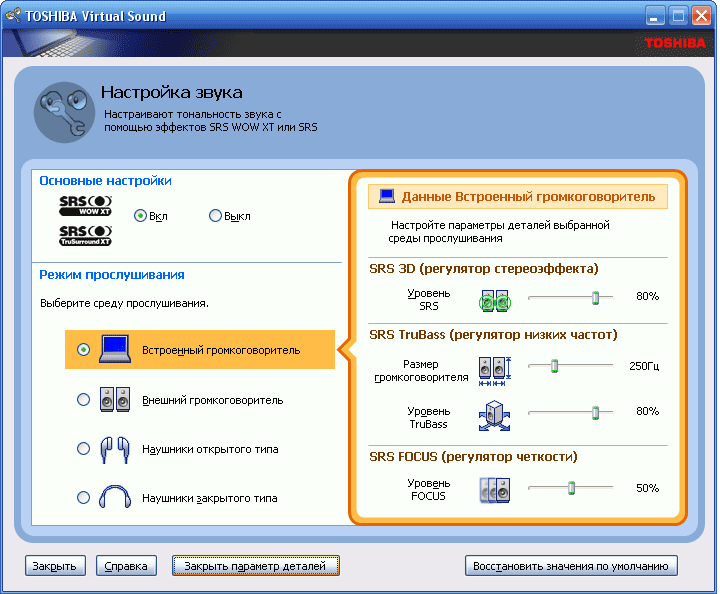The height and width of the screenshot is (594, 720).
Task: Click the Уровень TruBass slider handle
Action: [595, 413]
